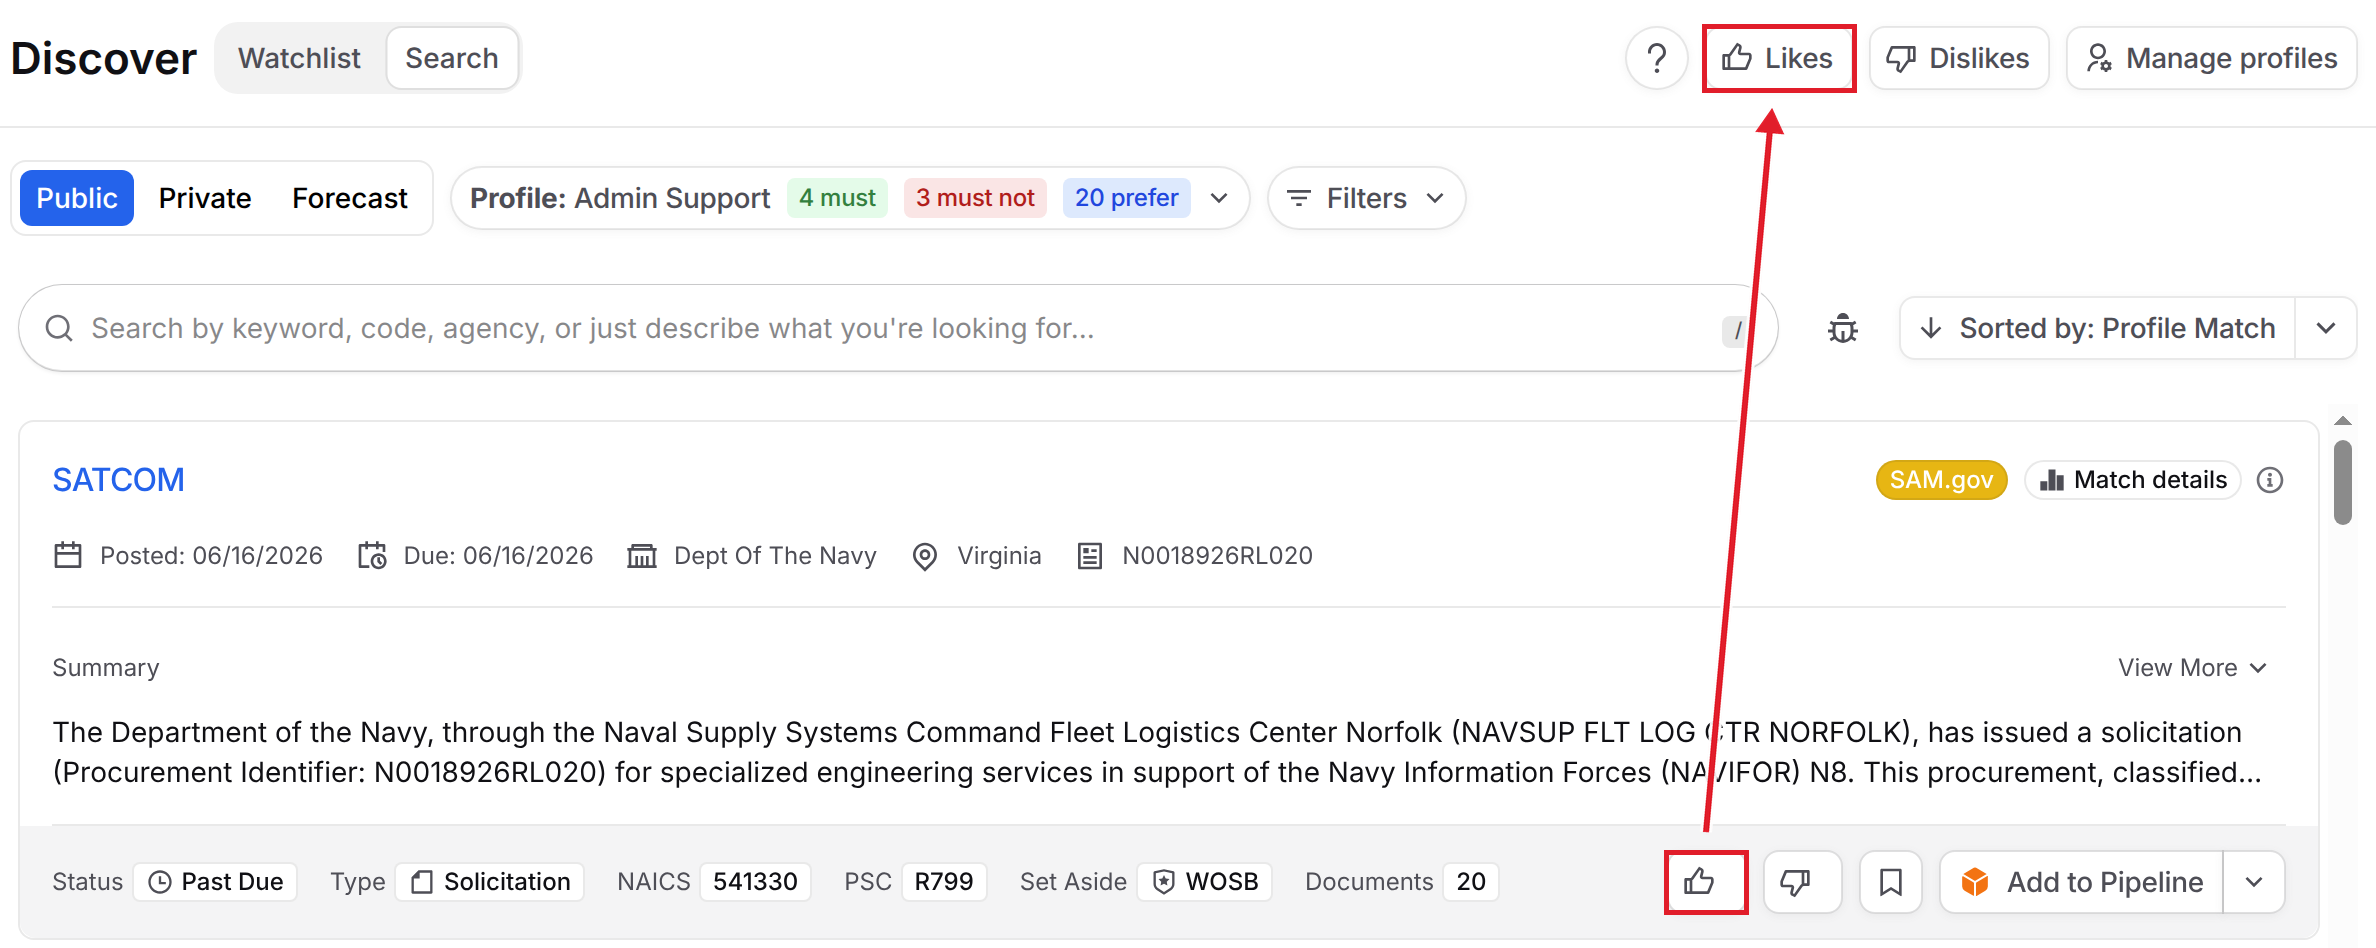
Task: Click the Due: 06/16/2026 date
Action: (498, 556)
